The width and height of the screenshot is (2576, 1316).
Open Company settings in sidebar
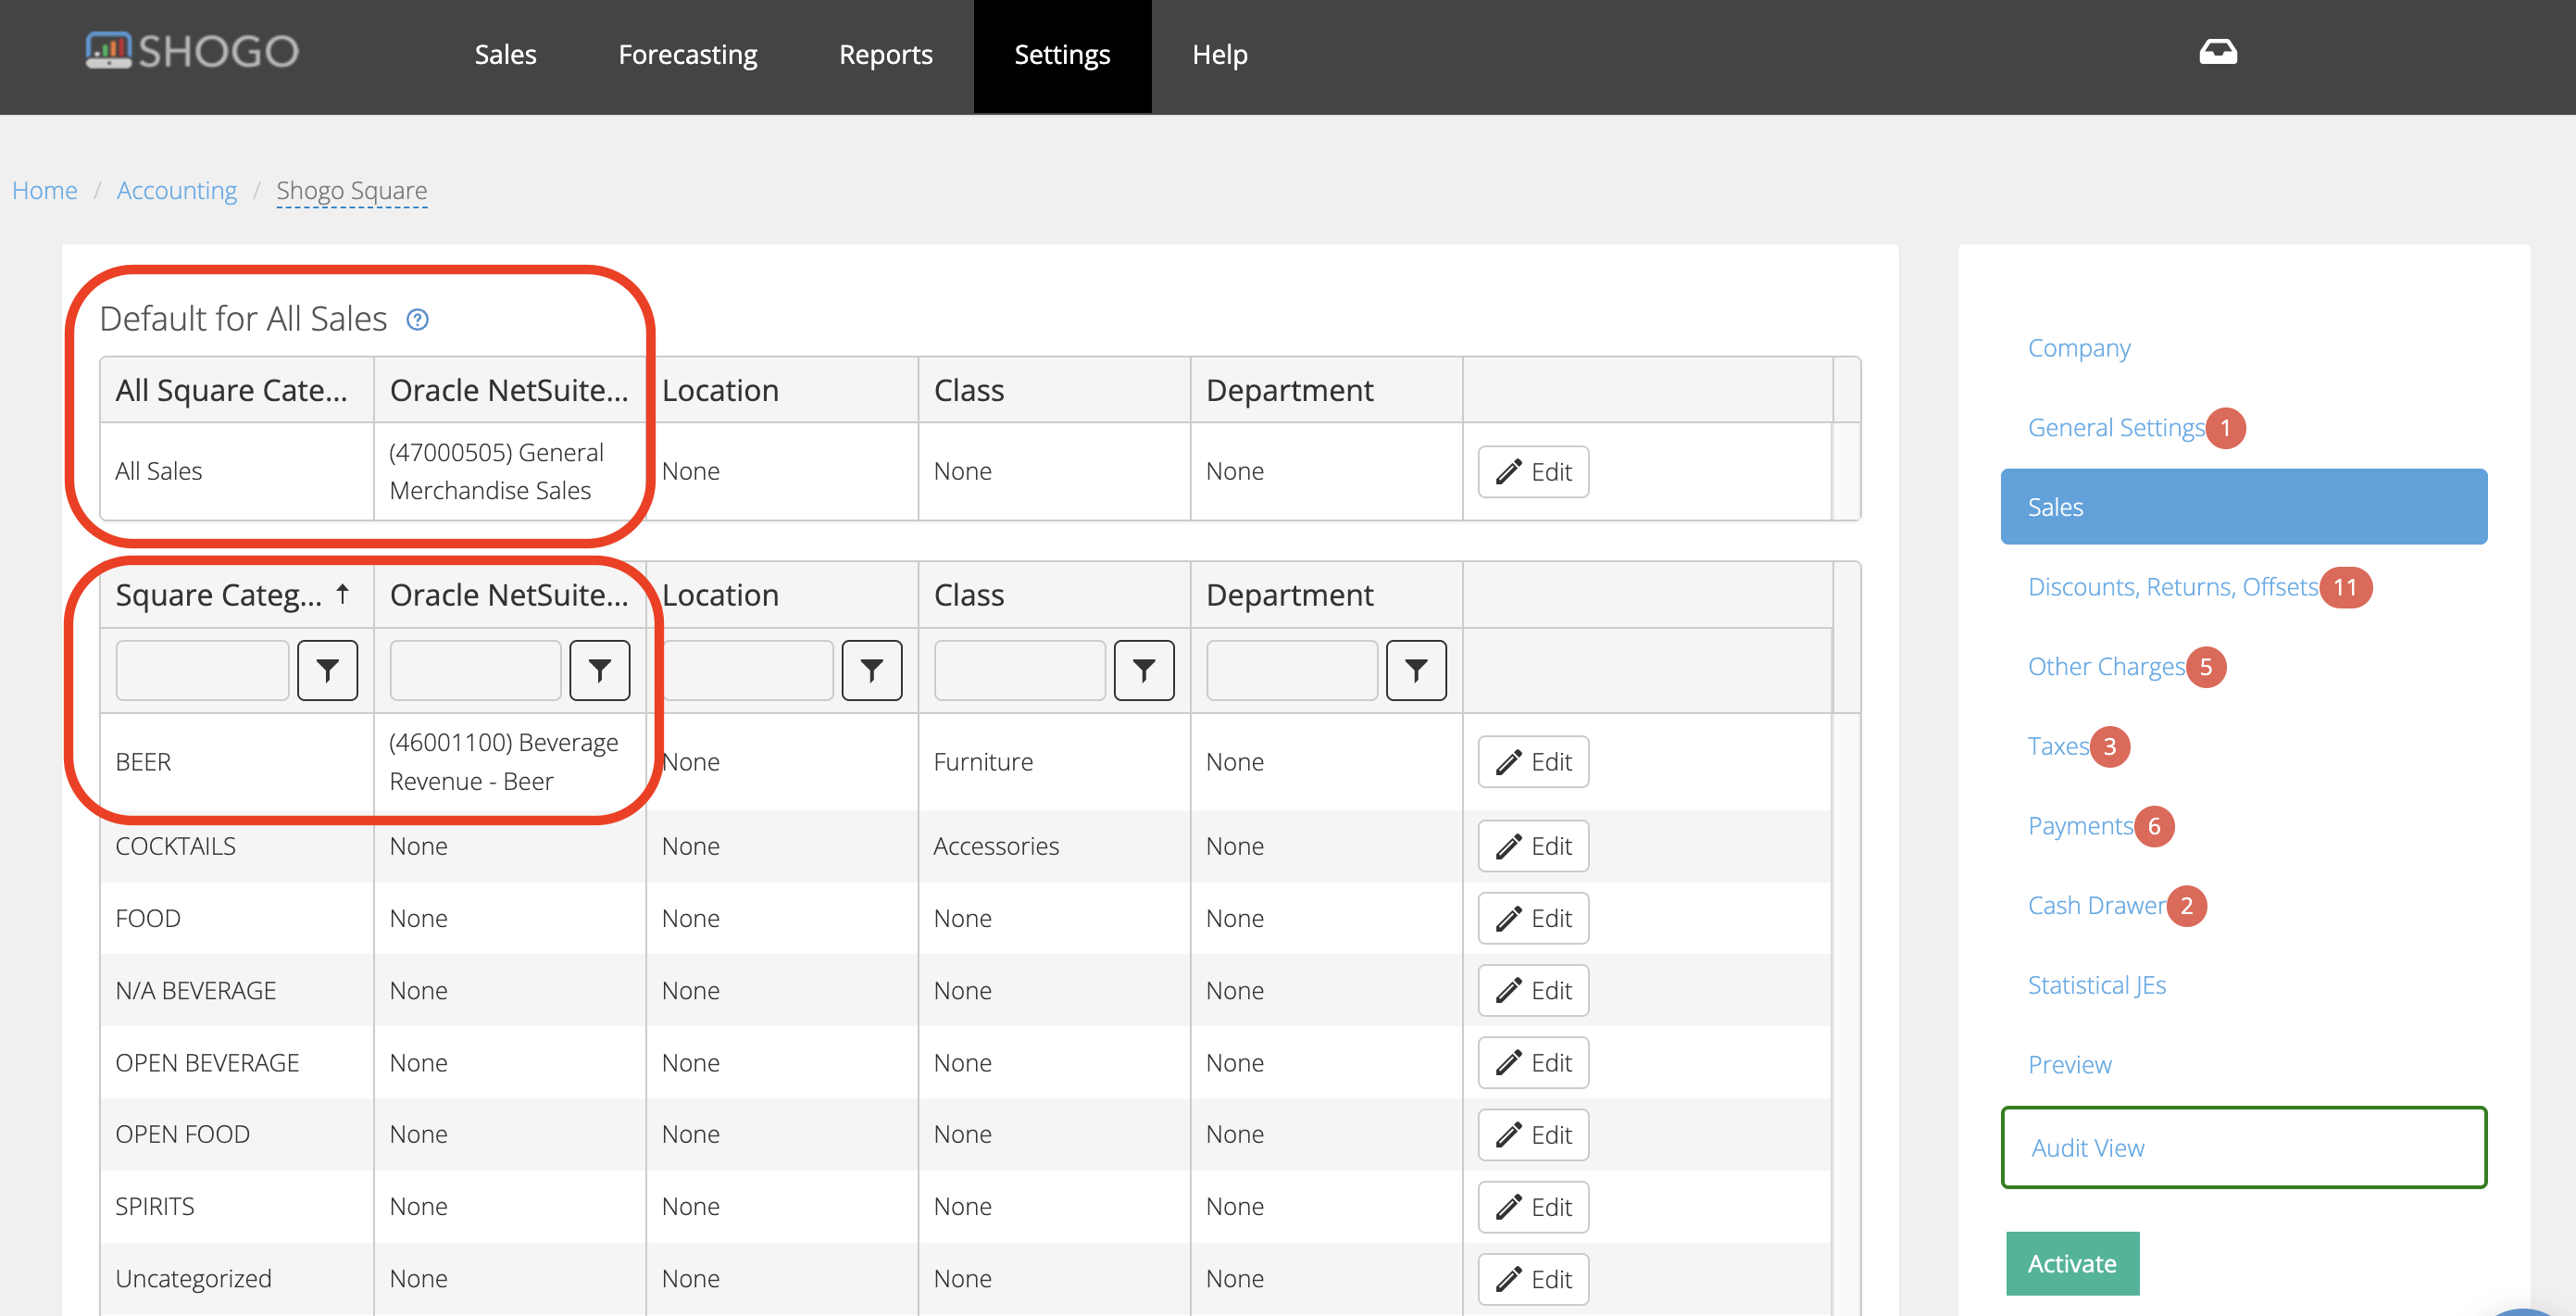pyautogui.click(x=2079, y=348)
